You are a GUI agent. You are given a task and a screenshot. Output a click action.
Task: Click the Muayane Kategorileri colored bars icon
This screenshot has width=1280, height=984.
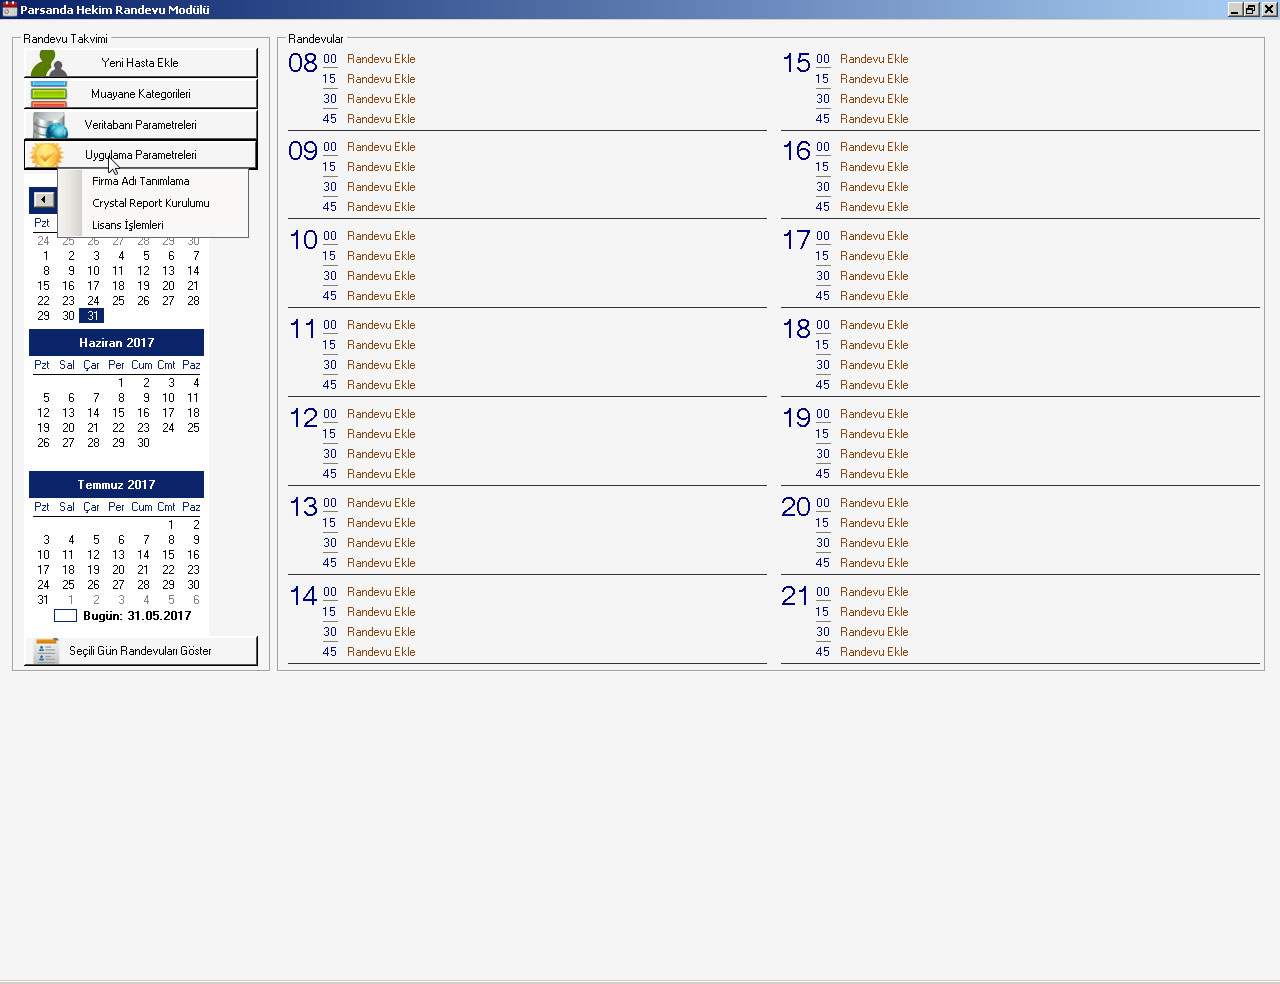pyautogui.click(x=48, y=94)
